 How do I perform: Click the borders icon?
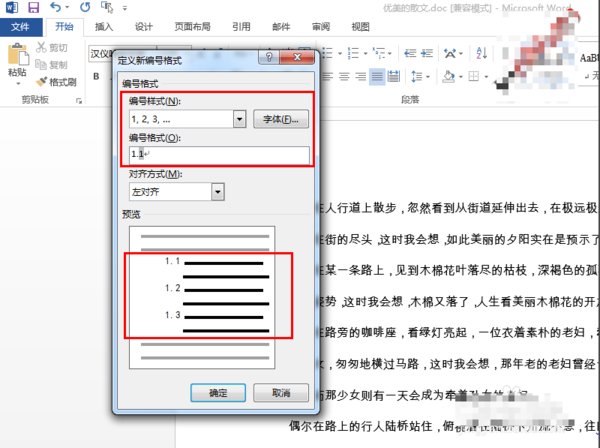pyautogui.click(x=474, y=77)
